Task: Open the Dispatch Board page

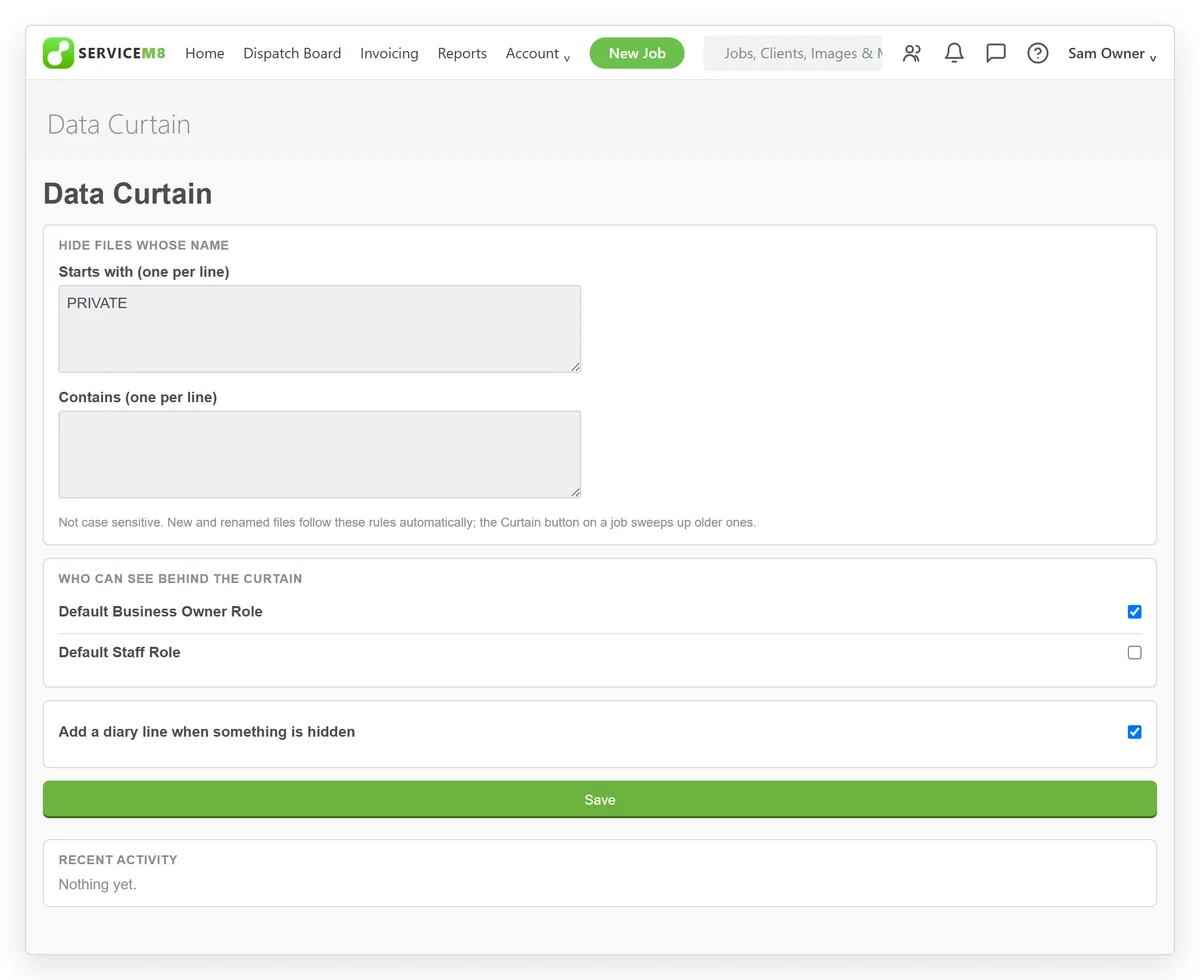Action: coord(292,53)
